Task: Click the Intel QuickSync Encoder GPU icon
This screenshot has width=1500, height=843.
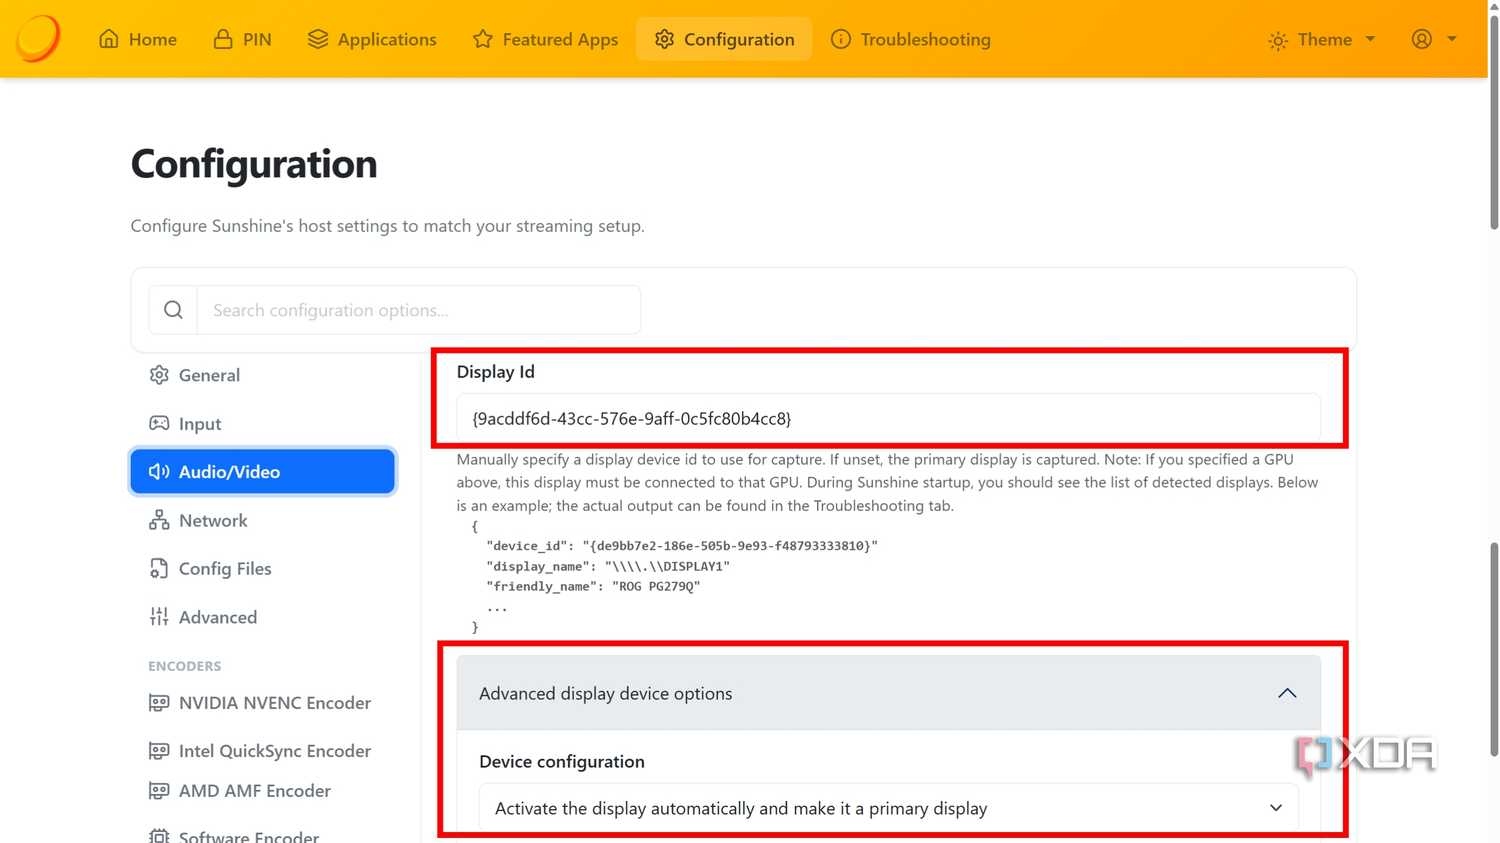Action: [159, 751]
